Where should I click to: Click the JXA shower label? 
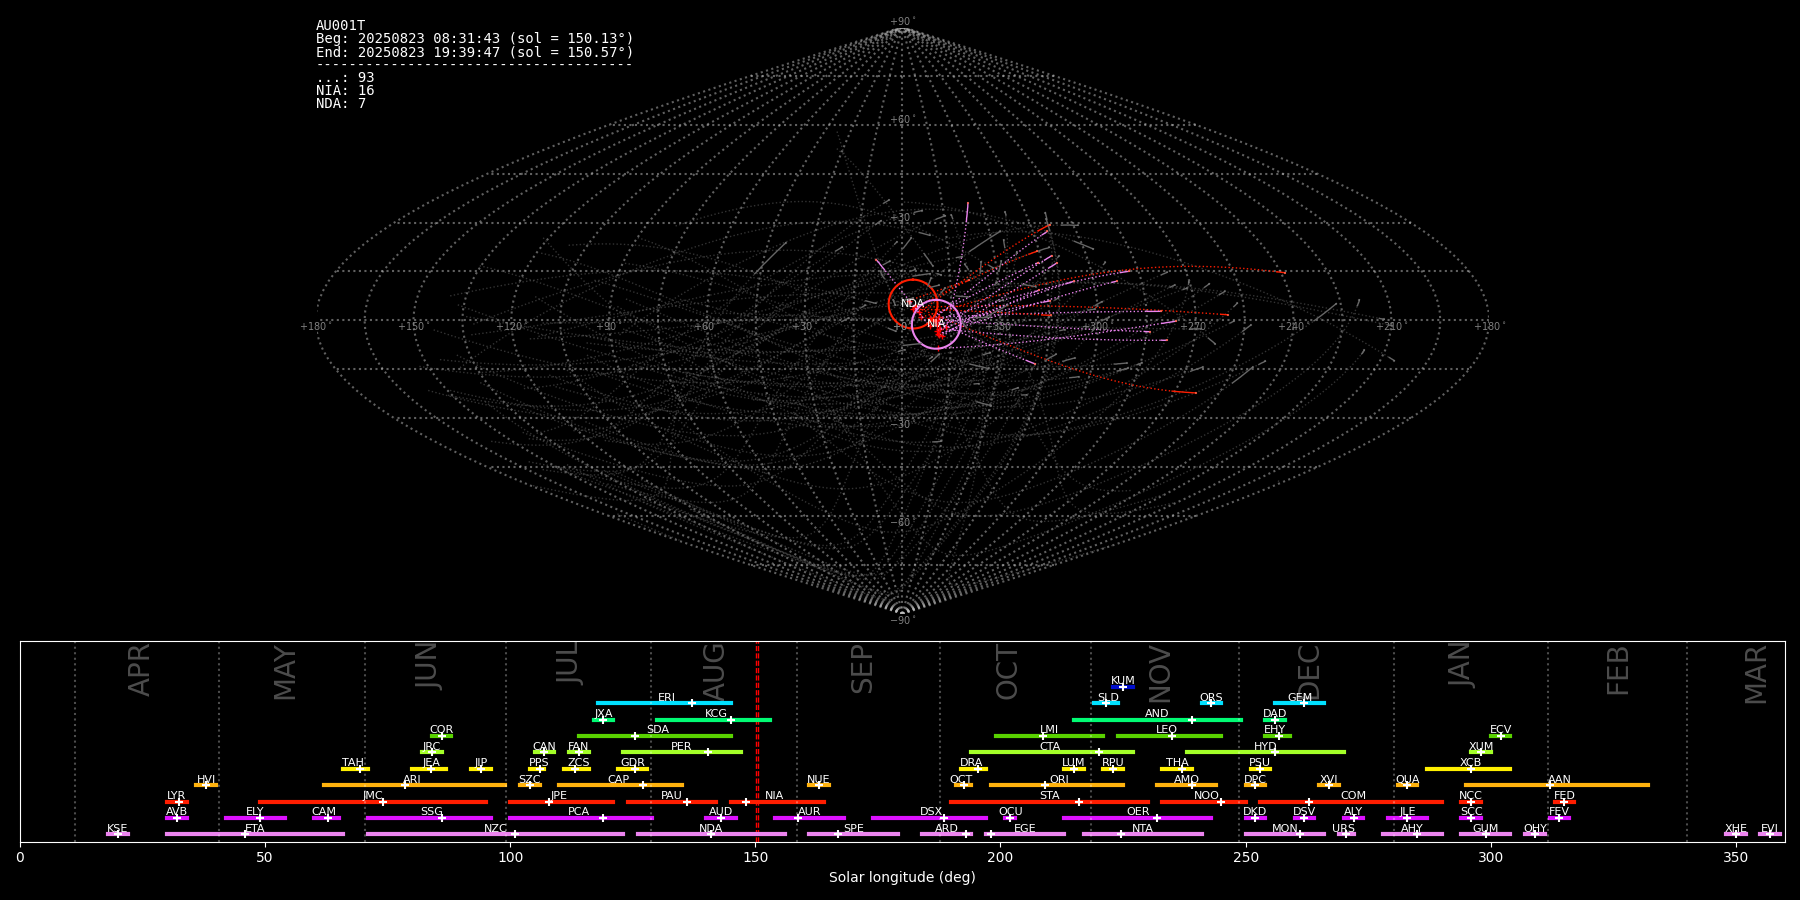[x=603, y=714]
